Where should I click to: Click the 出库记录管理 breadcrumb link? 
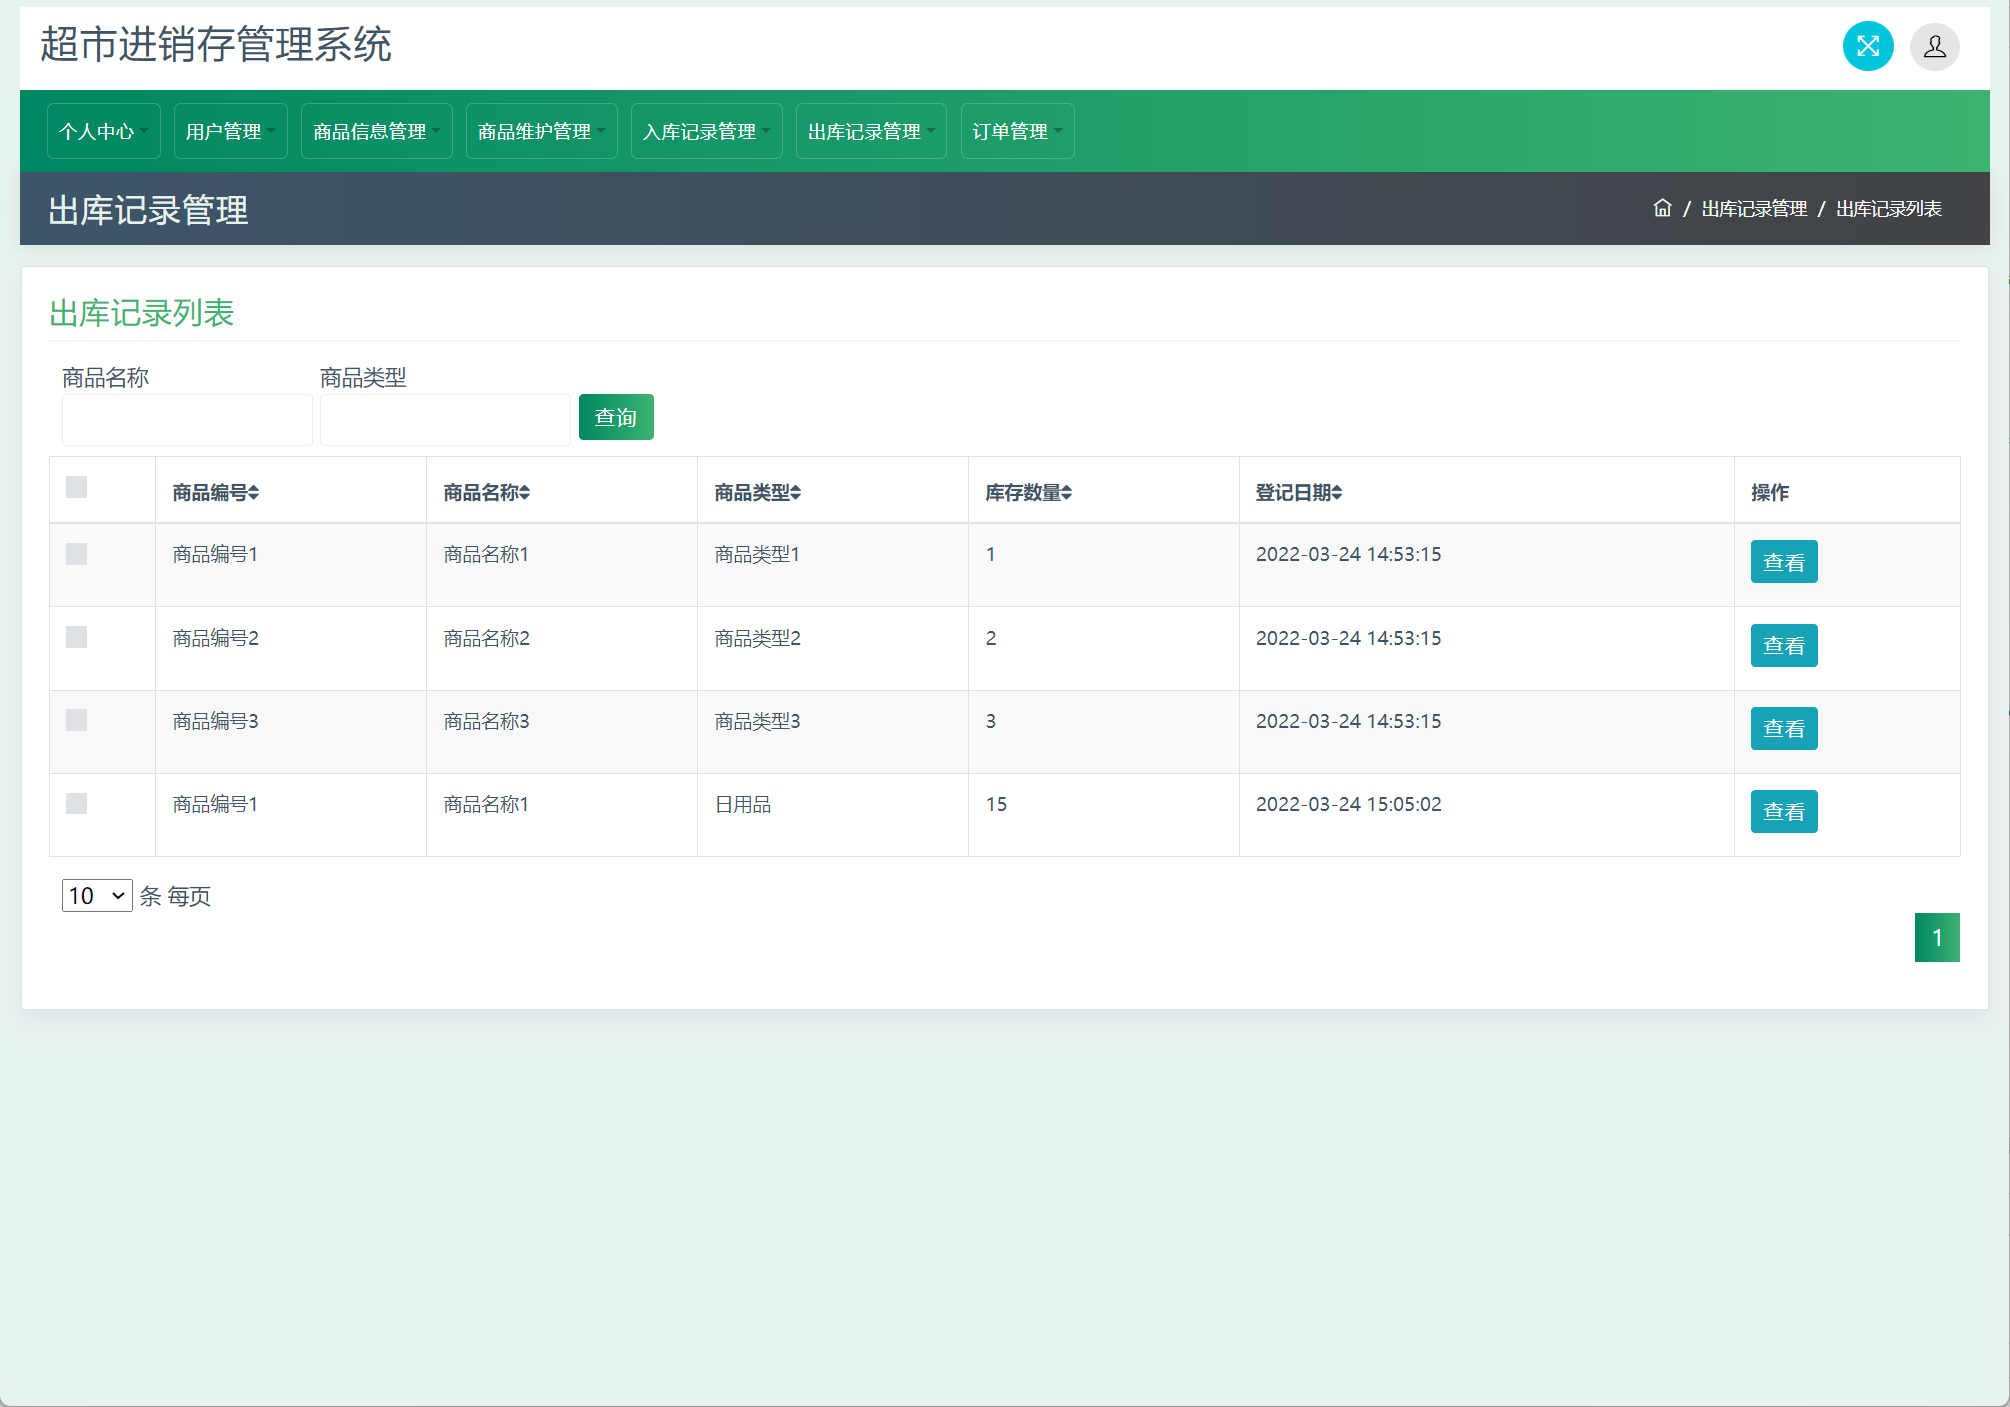pyautogui.click(x=1754, y=208)
